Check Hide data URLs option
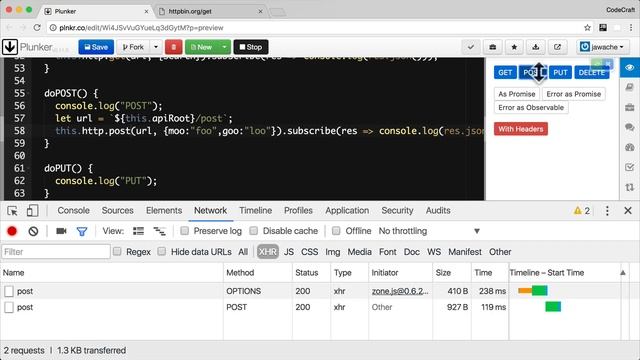 [162, 251]
